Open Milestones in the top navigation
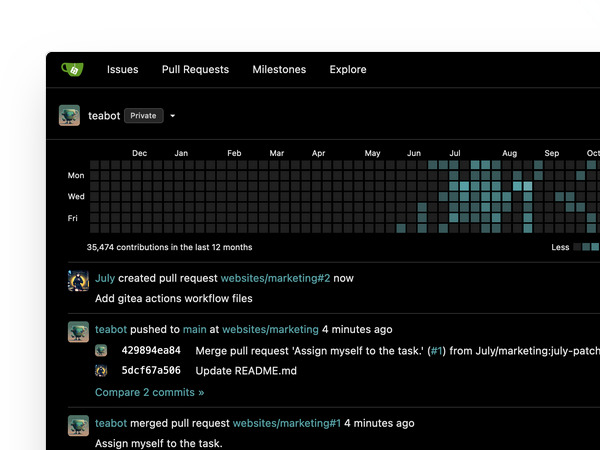600x450 pixels. pyautogui.click(x=279, y=70)
